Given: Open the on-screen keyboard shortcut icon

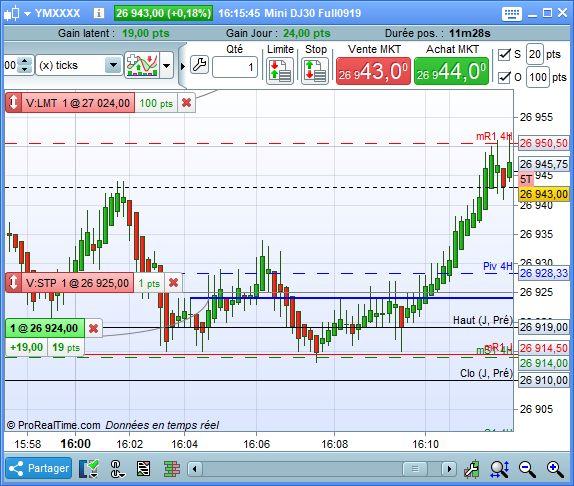Looking at the screenshot, I should (x=511, y=14).
